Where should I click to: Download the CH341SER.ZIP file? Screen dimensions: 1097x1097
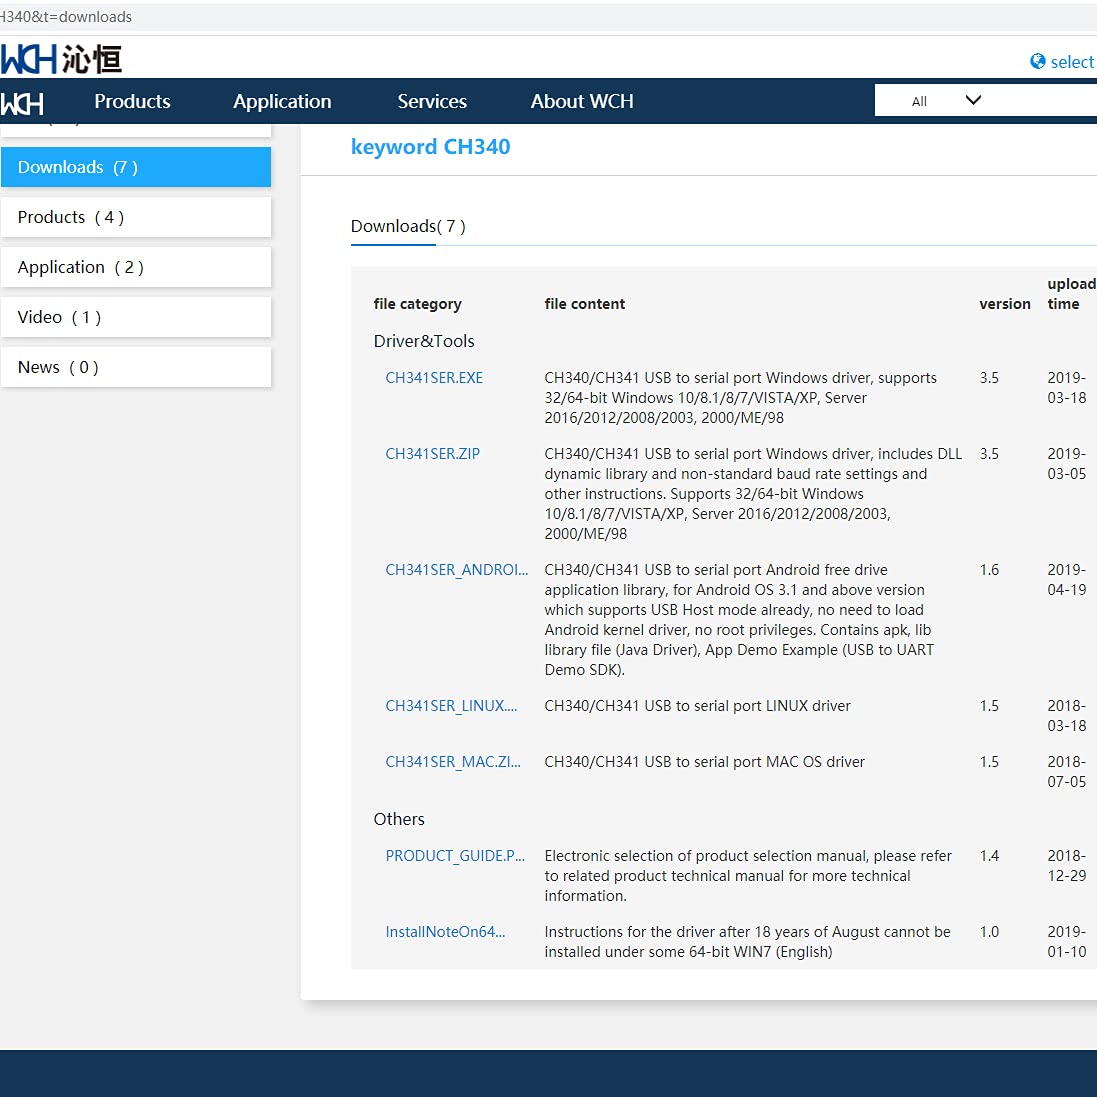[x=432, y=454]
